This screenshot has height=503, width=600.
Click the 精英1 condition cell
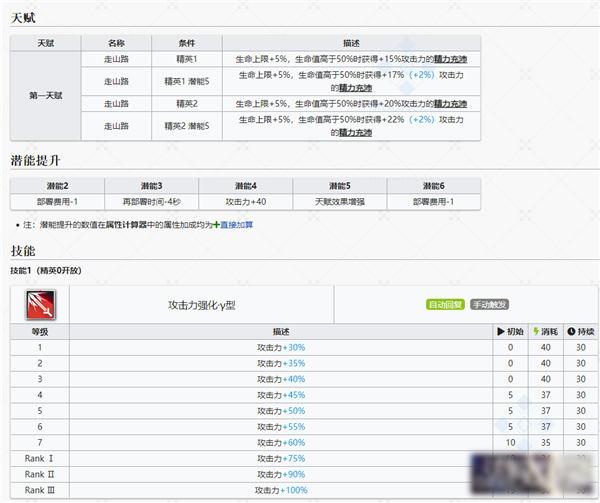pos(187,59)
